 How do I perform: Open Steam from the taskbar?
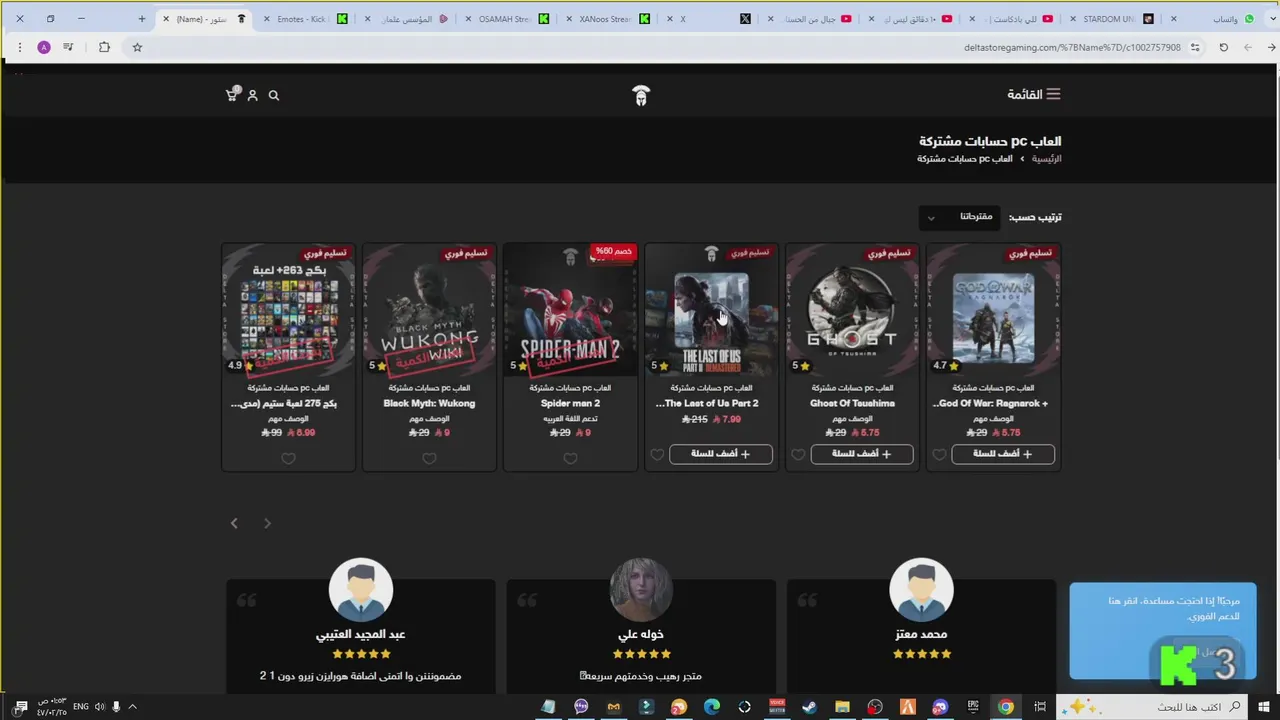809,707
